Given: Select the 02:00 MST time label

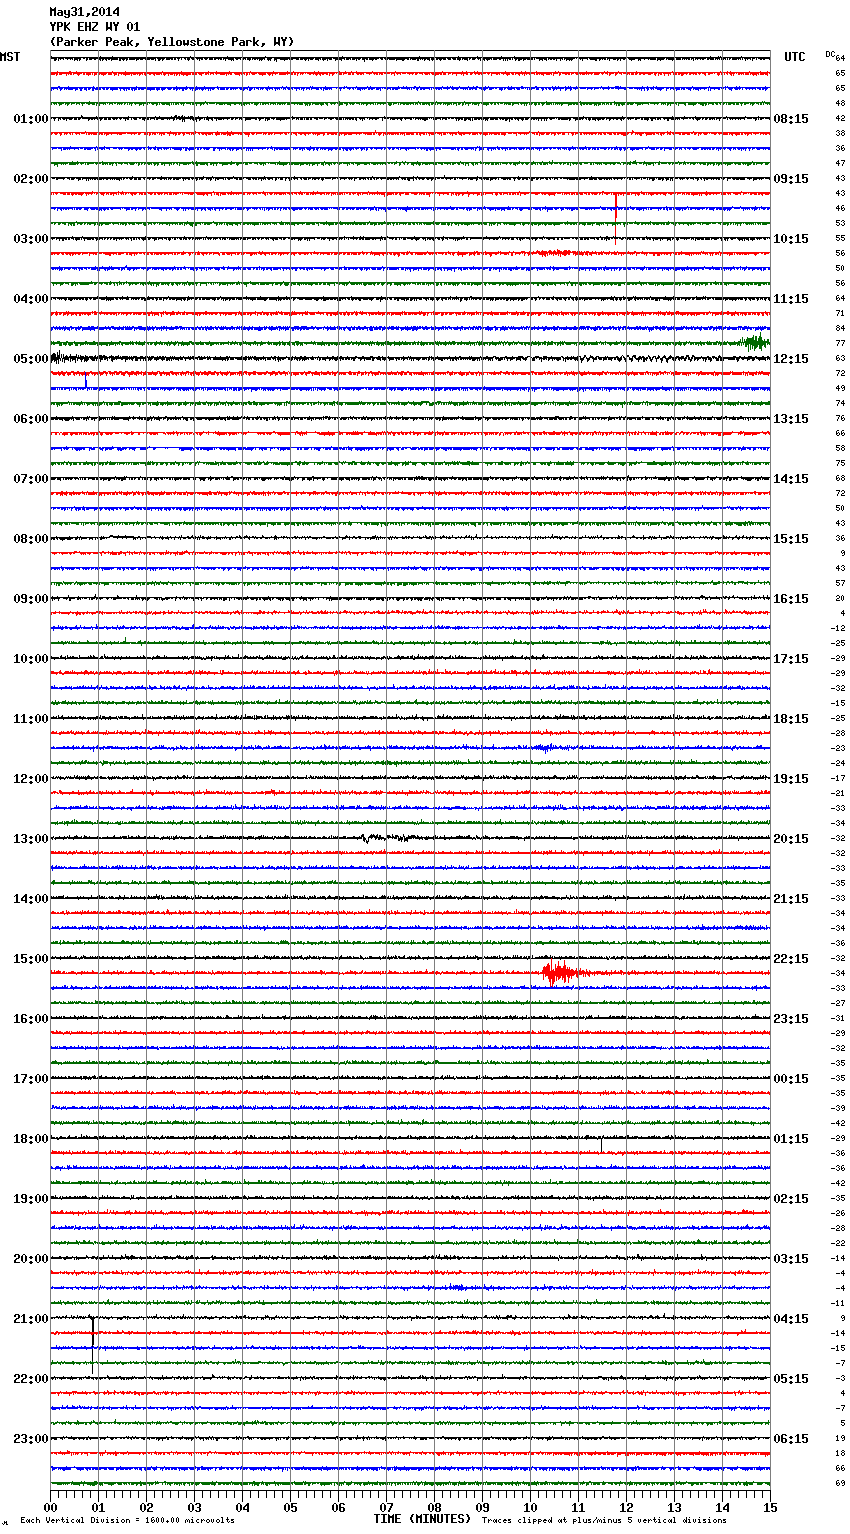Looking at the screenshot, I should point(31,179).
